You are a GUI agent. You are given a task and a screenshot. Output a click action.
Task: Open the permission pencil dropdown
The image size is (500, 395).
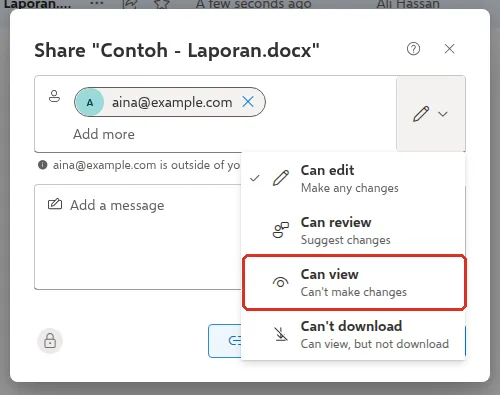[431, 114]
